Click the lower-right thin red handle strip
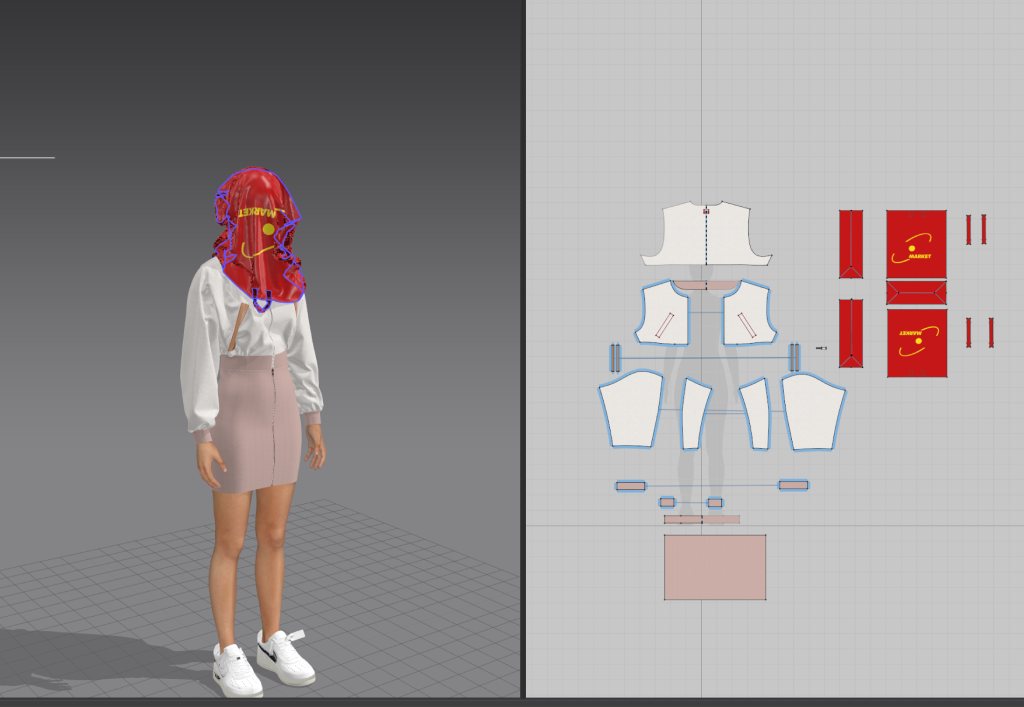Image resolution: width=1024 pixels, height=707 pixels. (x=991, y=332)
